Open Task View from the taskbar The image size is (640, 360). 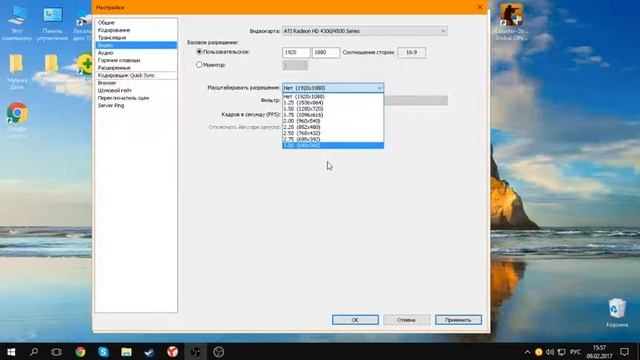(57, 352)
